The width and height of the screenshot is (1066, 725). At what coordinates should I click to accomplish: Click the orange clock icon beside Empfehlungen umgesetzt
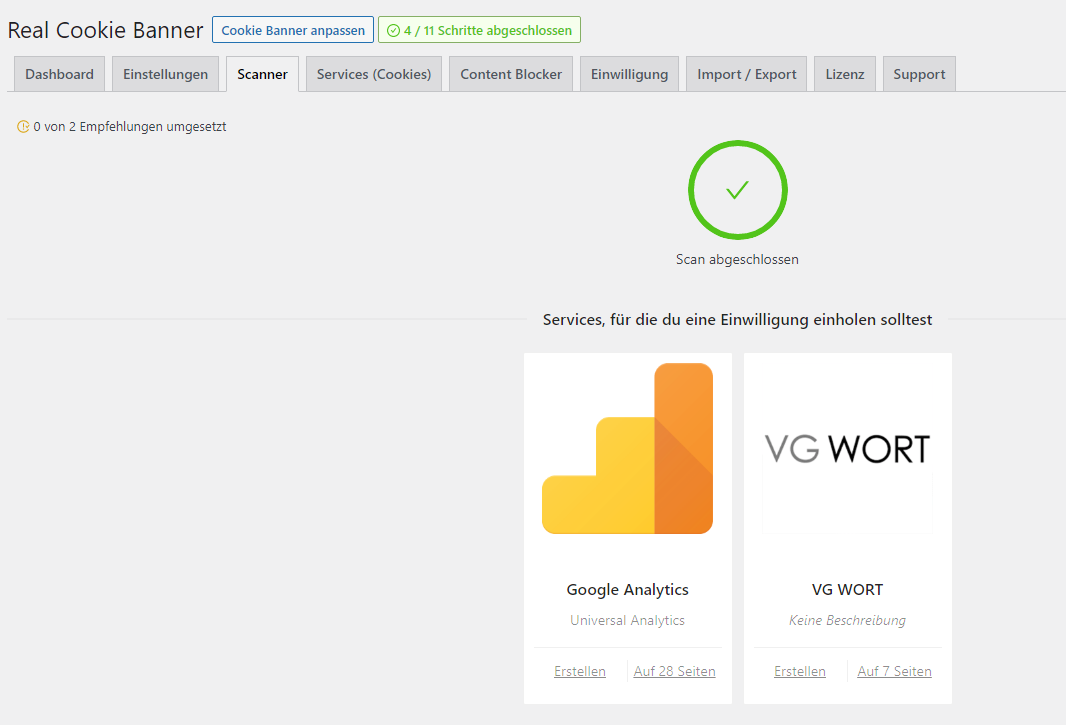point(23,127)
